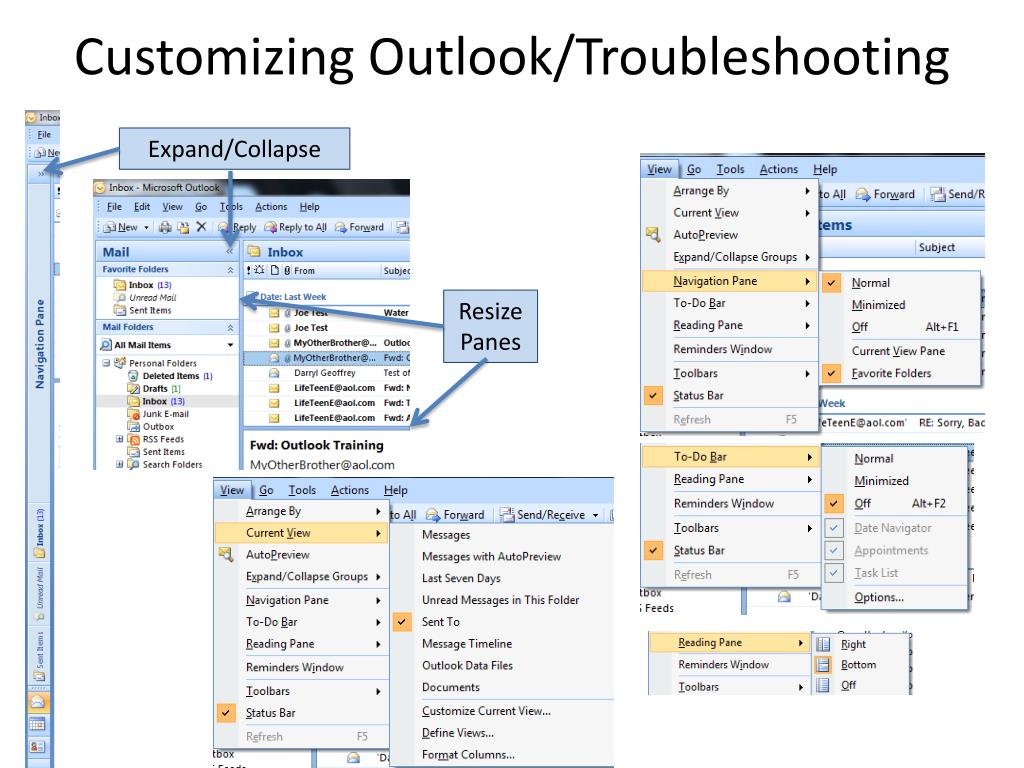The width and height of the screenshot is (1024, 768).
Task: Collapse the Personal Folders tree node
Action: pos(106,362)
